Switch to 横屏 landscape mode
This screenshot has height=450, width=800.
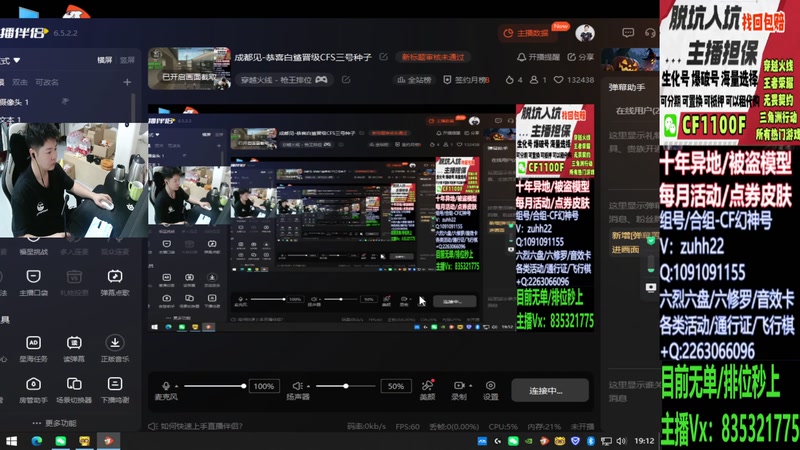(105, 60)
